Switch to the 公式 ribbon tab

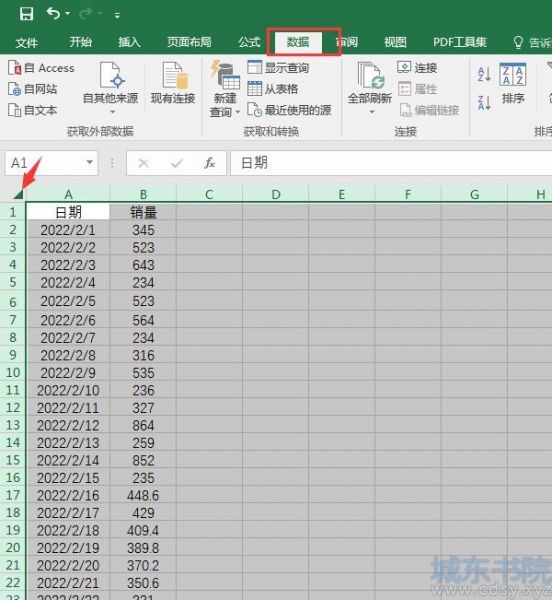[249, 42]
